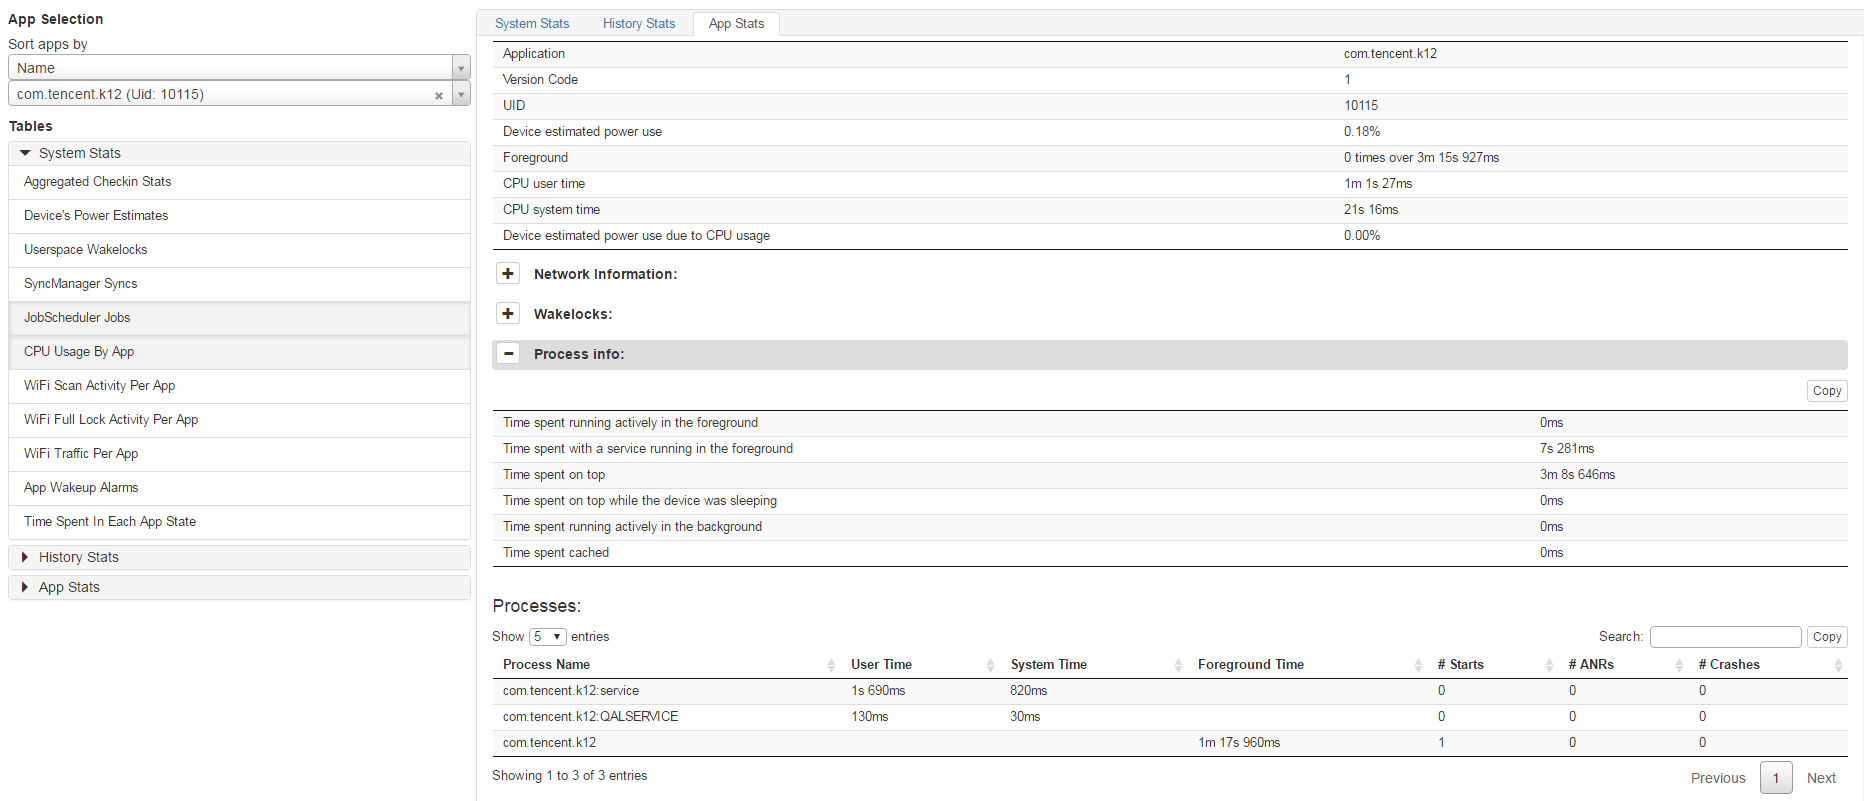Go to the Previous page
Image resolution: width=1864 pixels, height=801 pixels.
[1718, 778]
